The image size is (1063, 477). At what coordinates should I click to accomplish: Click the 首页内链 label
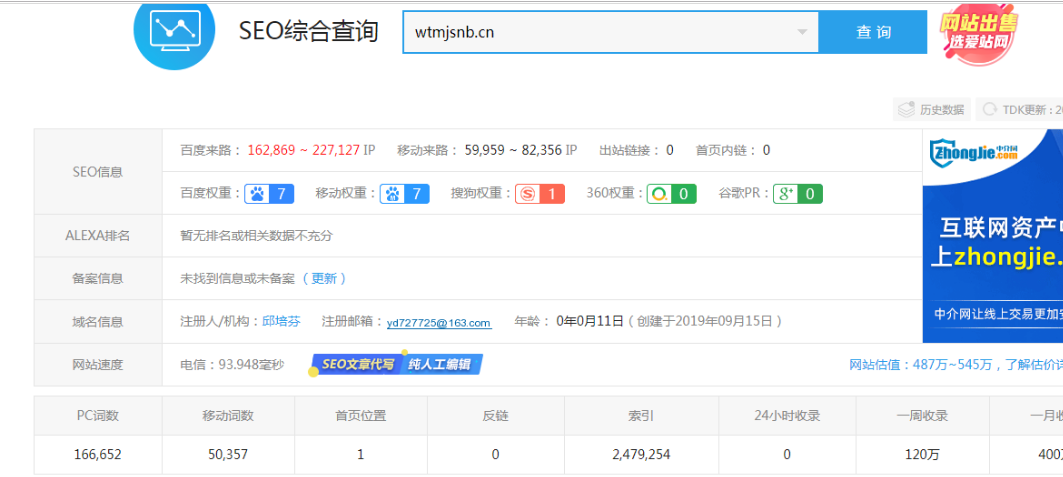click(725, 150)
